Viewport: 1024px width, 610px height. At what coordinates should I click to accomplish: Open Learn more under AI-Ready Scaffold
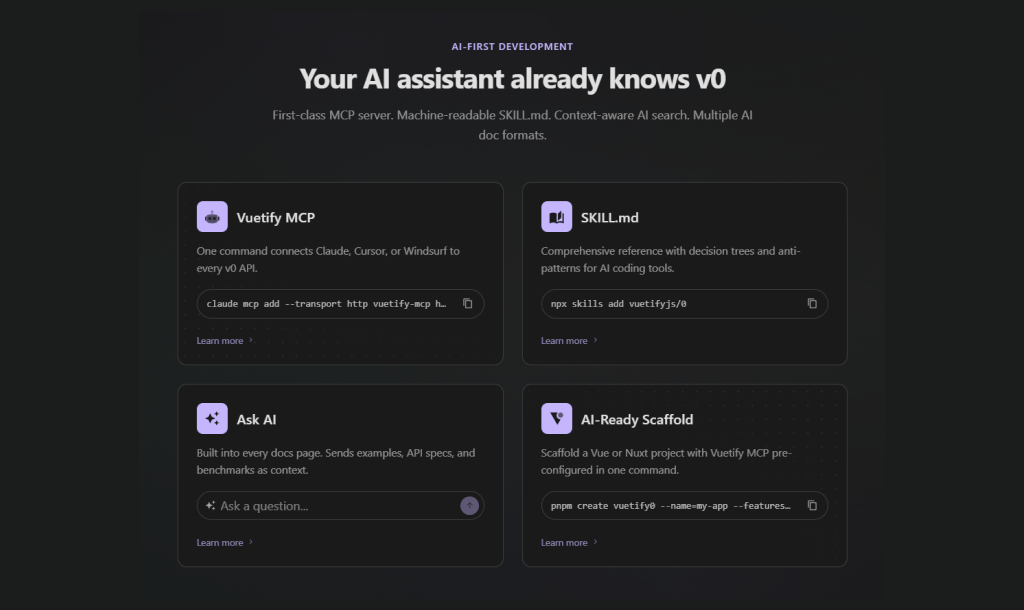[x=568, y=542]
